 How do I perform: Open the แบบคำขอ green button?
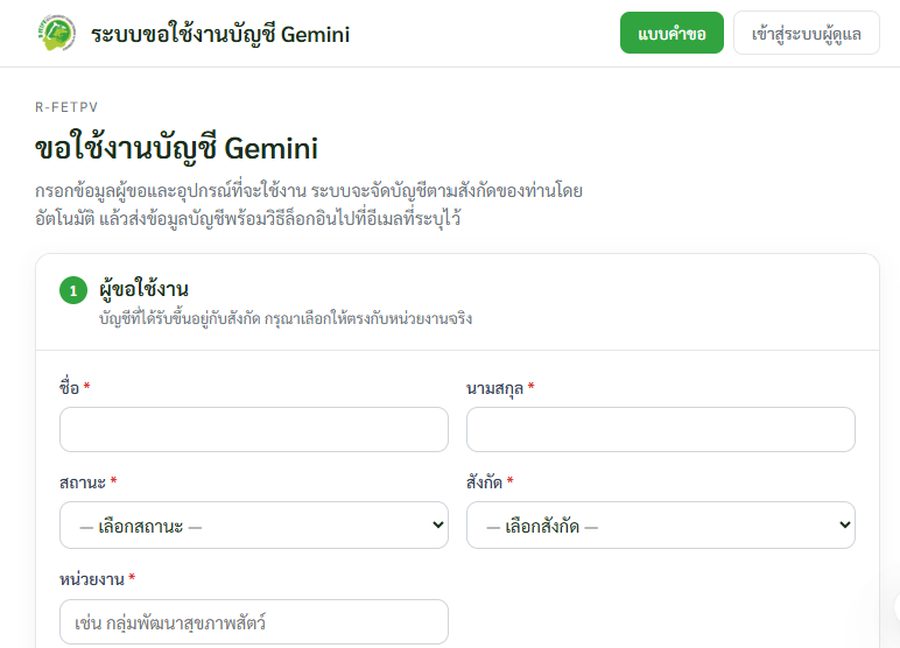672,33
